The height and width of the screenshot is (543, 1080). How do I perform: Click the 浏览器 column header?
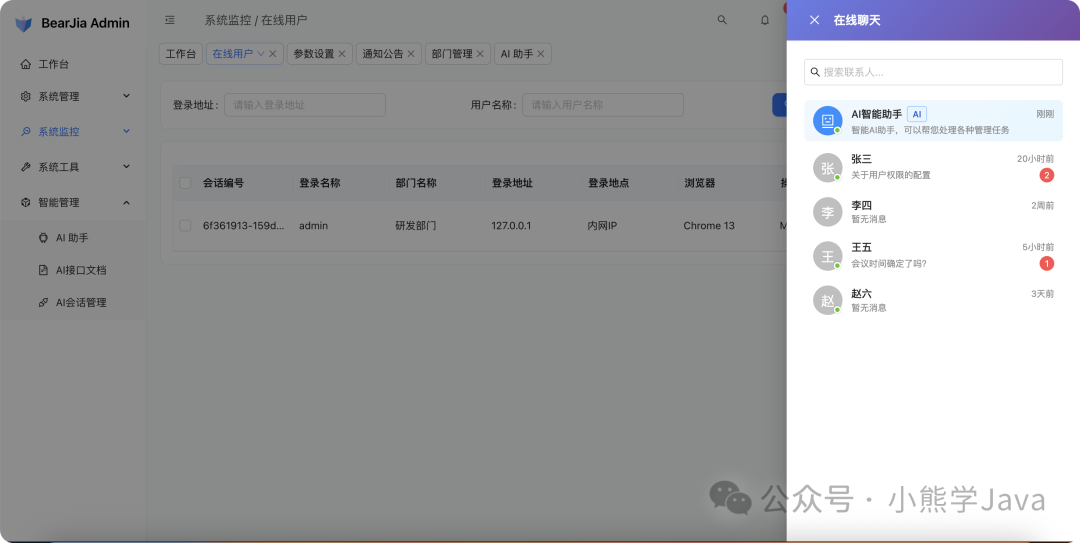click(700, 183)
